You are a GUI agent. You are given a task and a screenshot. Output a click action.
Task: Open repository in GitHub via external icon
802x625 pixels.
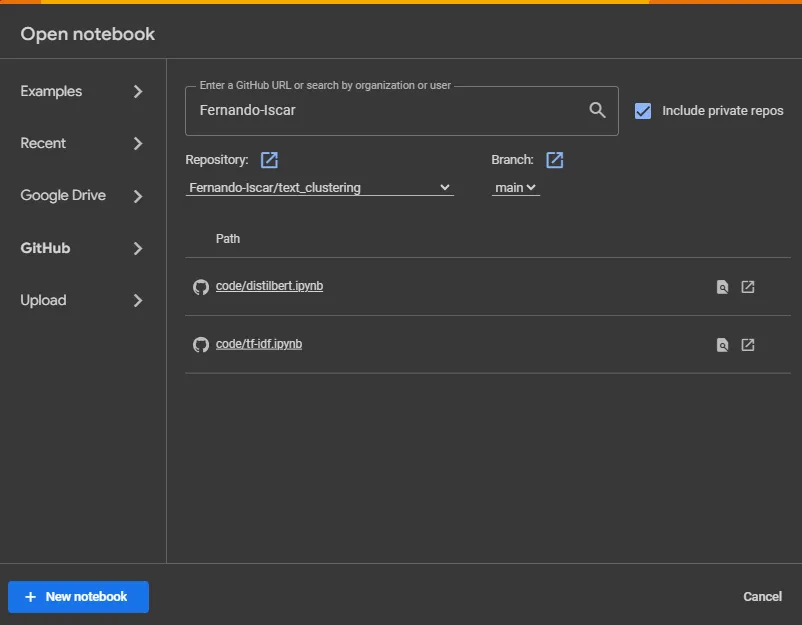click(x=269, y=160)
